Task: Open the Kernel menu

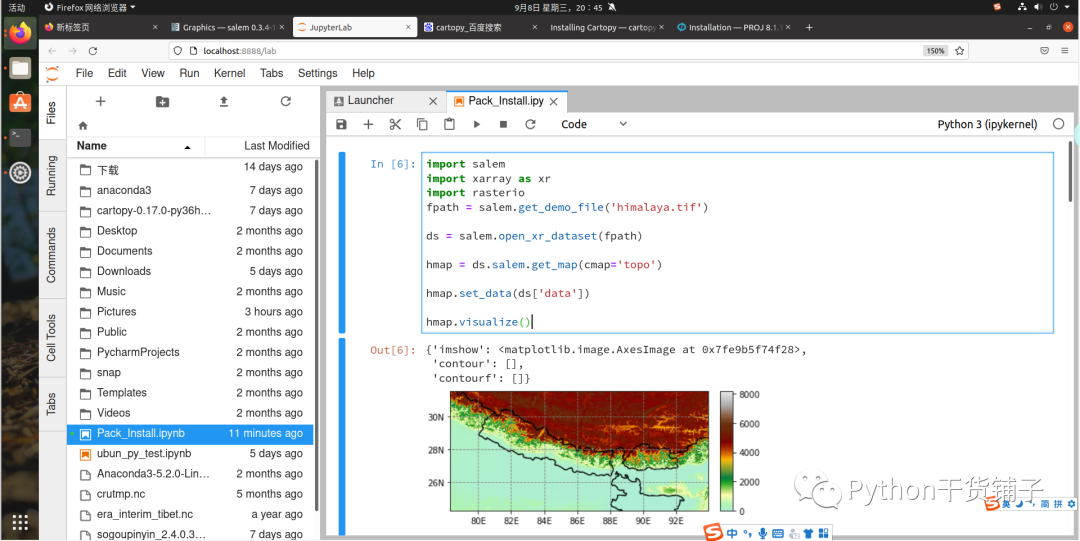Action: tap(229, 73)
